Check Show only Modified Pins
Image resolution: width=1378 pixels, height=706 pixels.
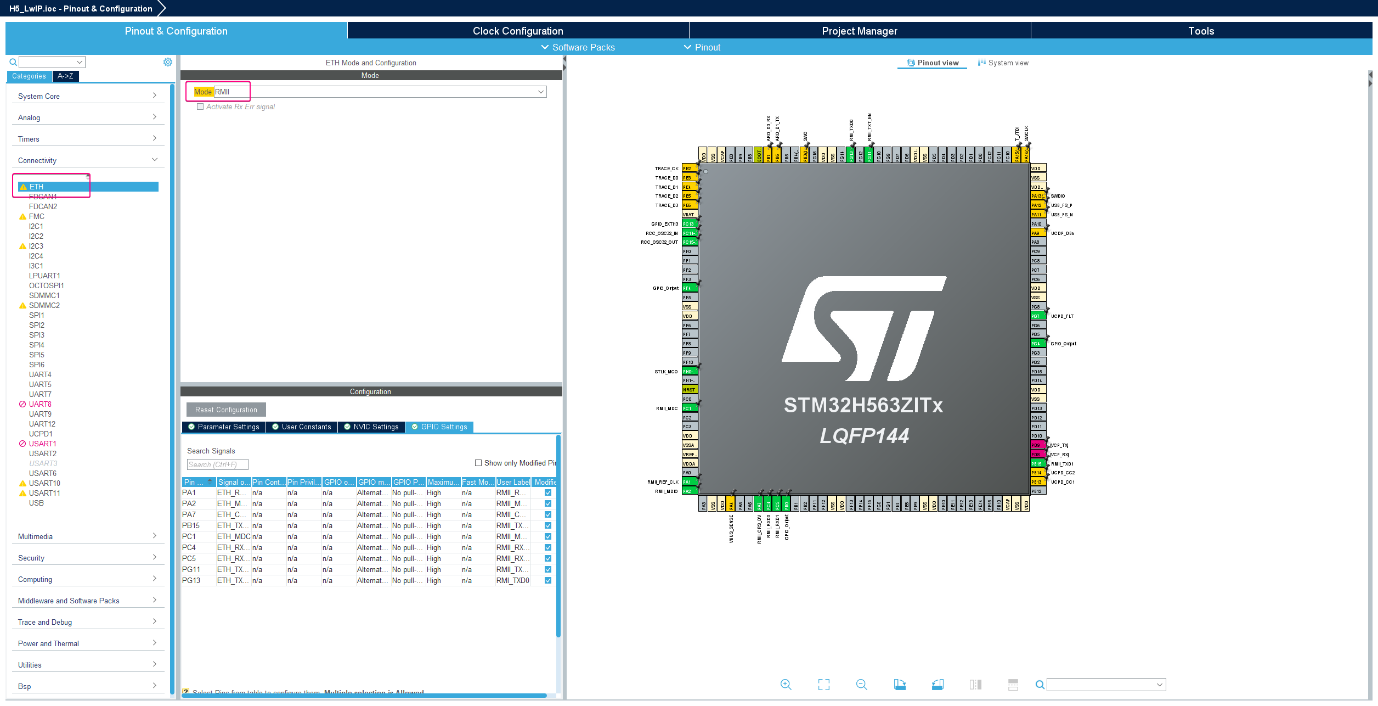point(479,462)
